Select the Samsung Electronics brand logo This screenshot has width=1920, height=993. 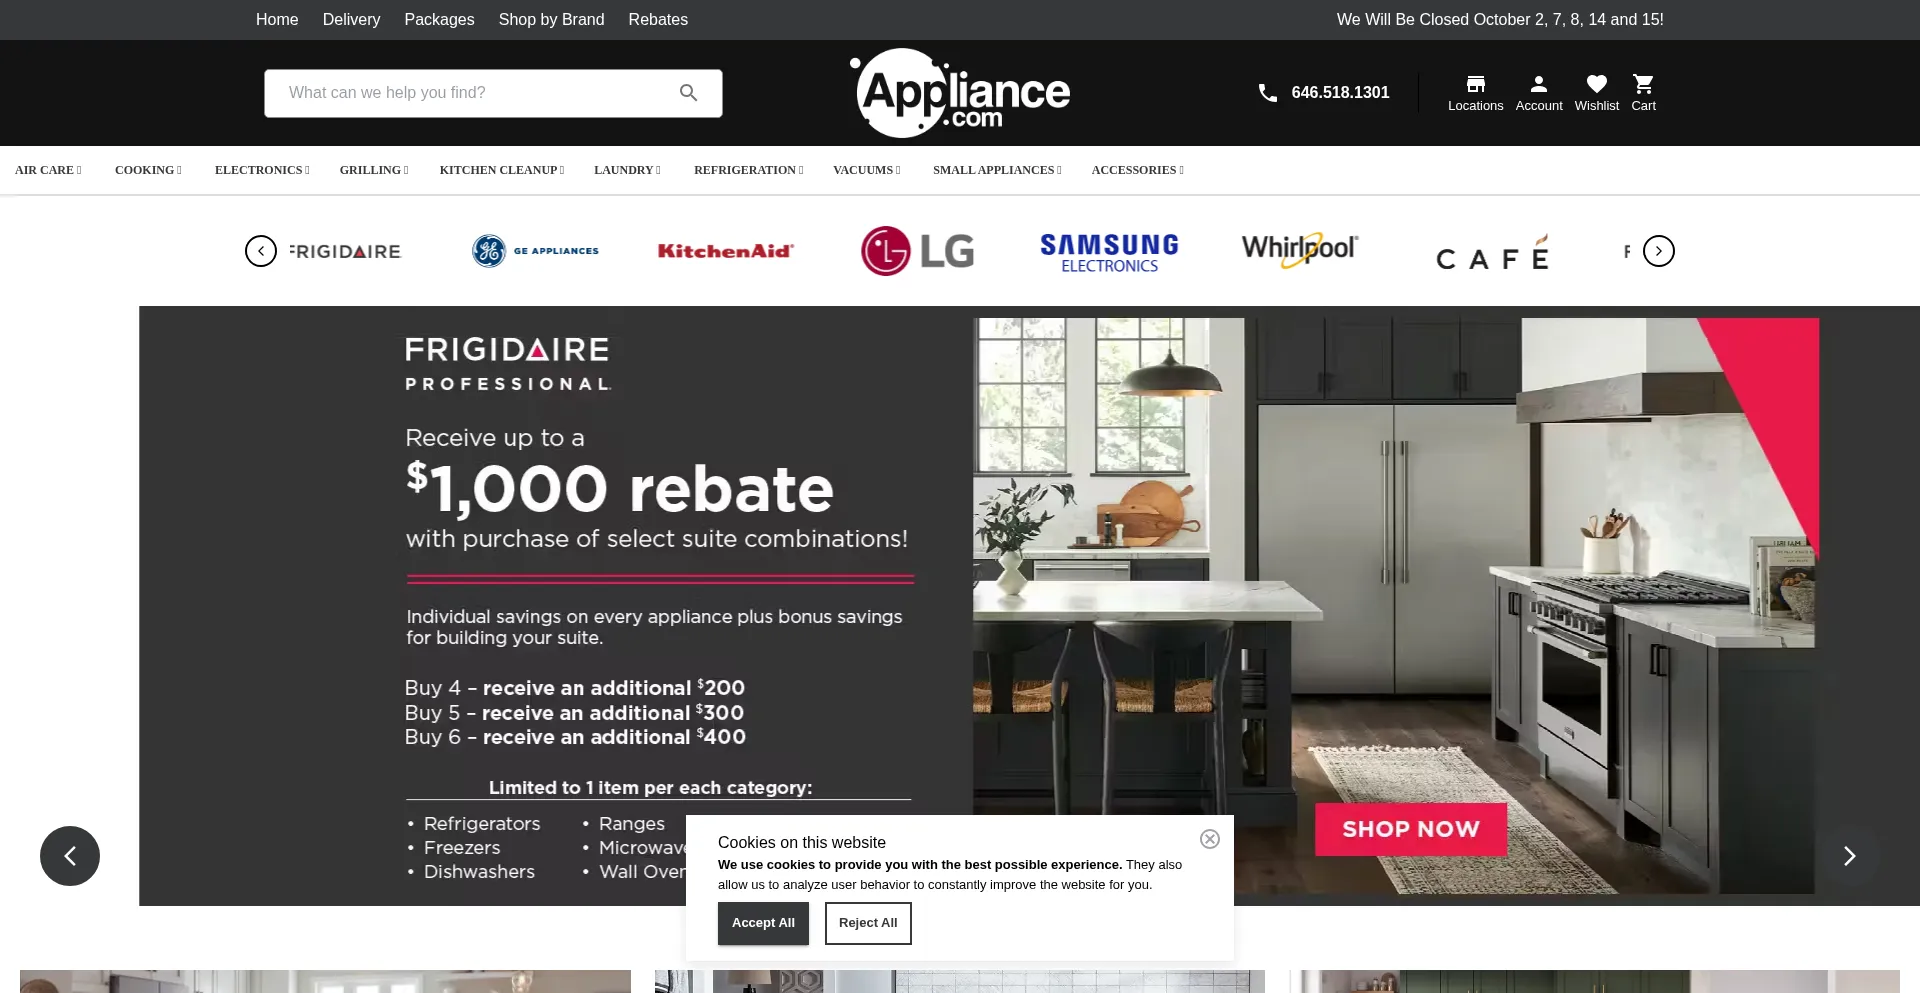click(1109, 252)
